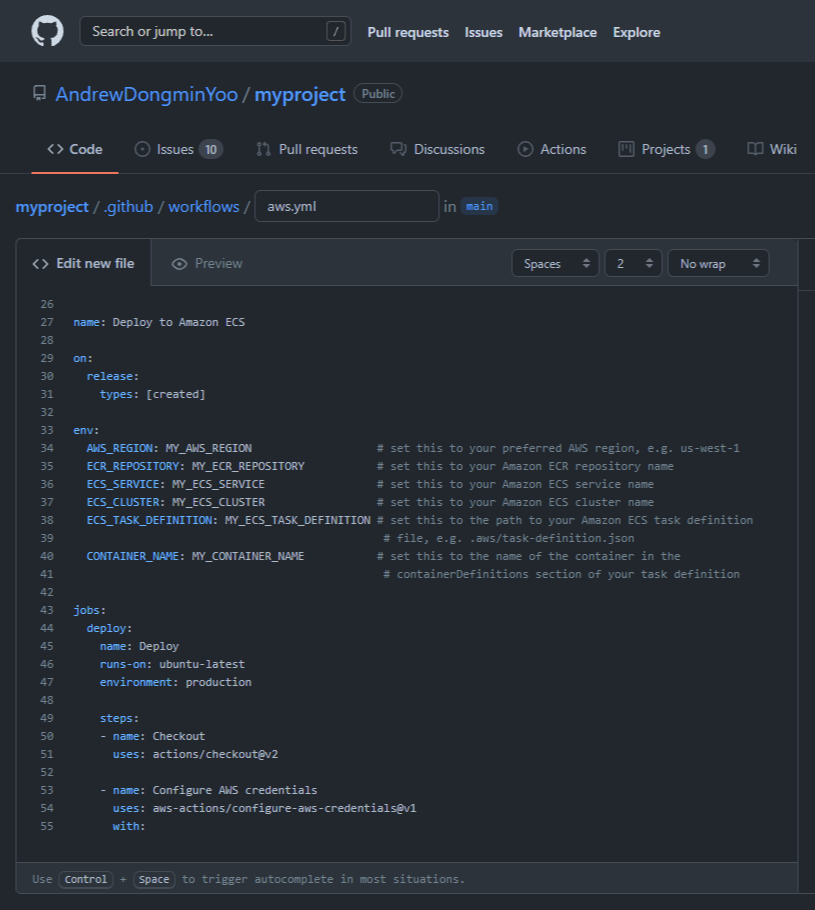Viewport: 815px width, 910px height.
Task: Click 'ECR_REPOSITORY: MY_ECR_REPOSITORY' on line 35
Action: 196,466
